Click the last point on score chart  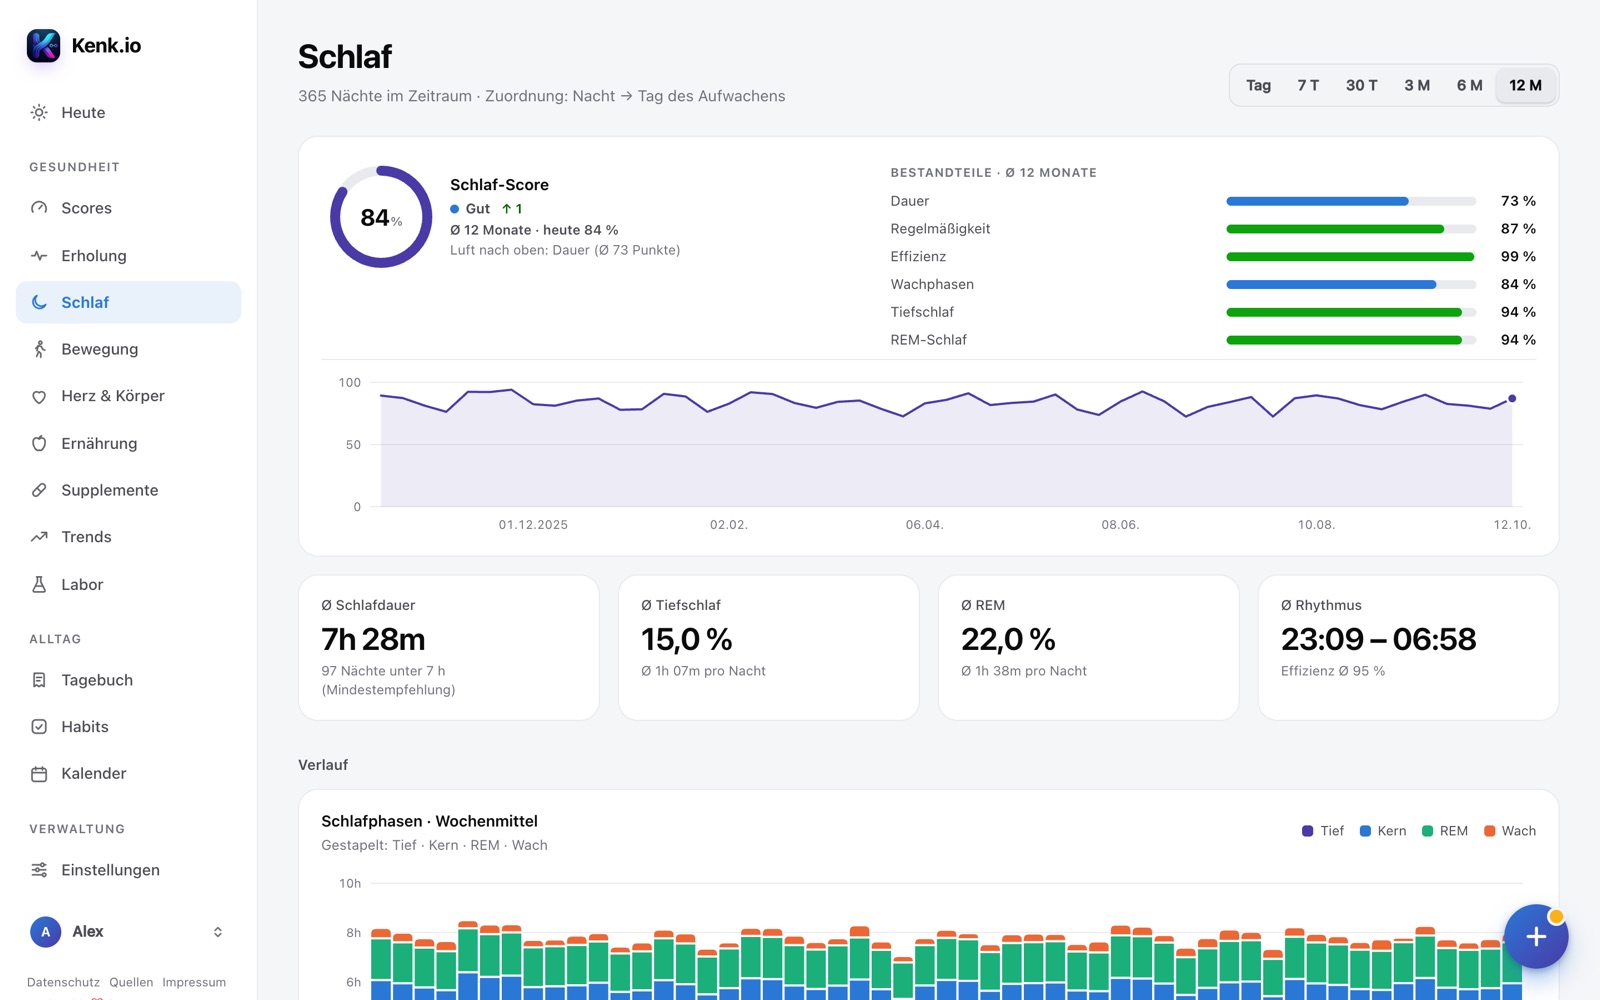point(1512,398)
